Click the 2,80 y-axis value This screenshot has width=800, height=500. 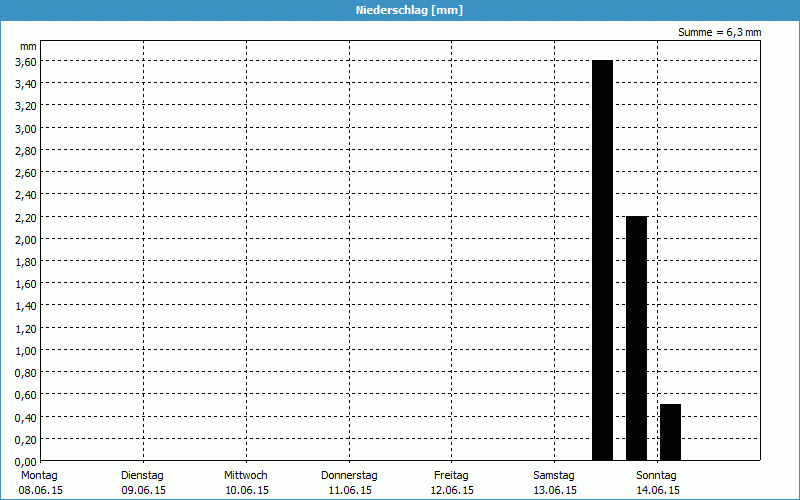tap(26, 151)
